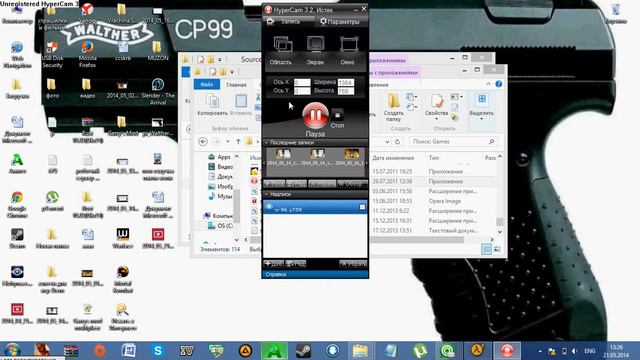Open the USB Disk Security desktop icon
This screenshot has height=360, width=640.
tap(52, 54)
